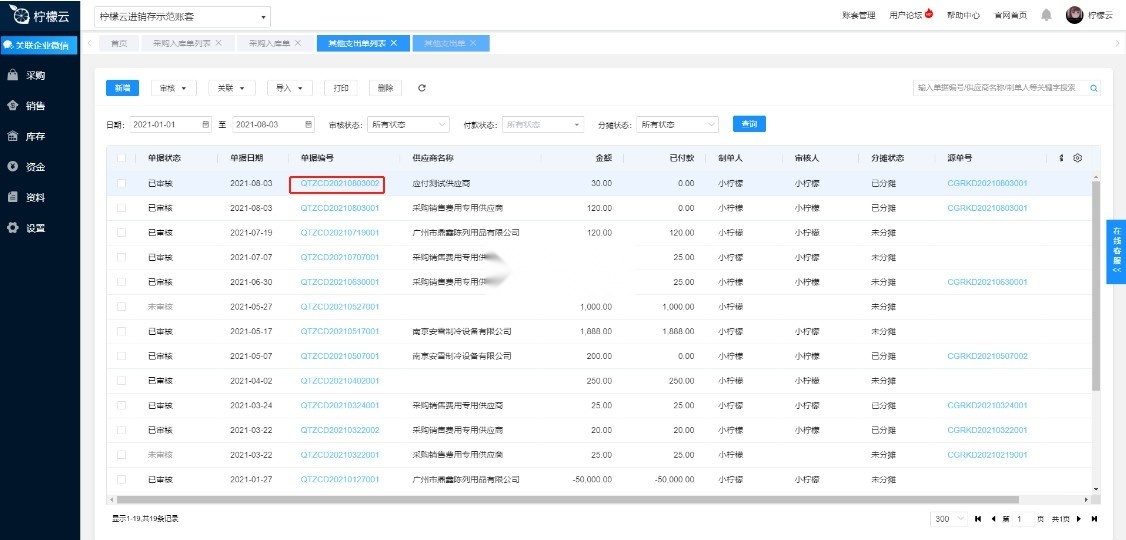The image size is (1126, 540).
Task: Check the row for QTZCD20210803002
Action: 121,184
